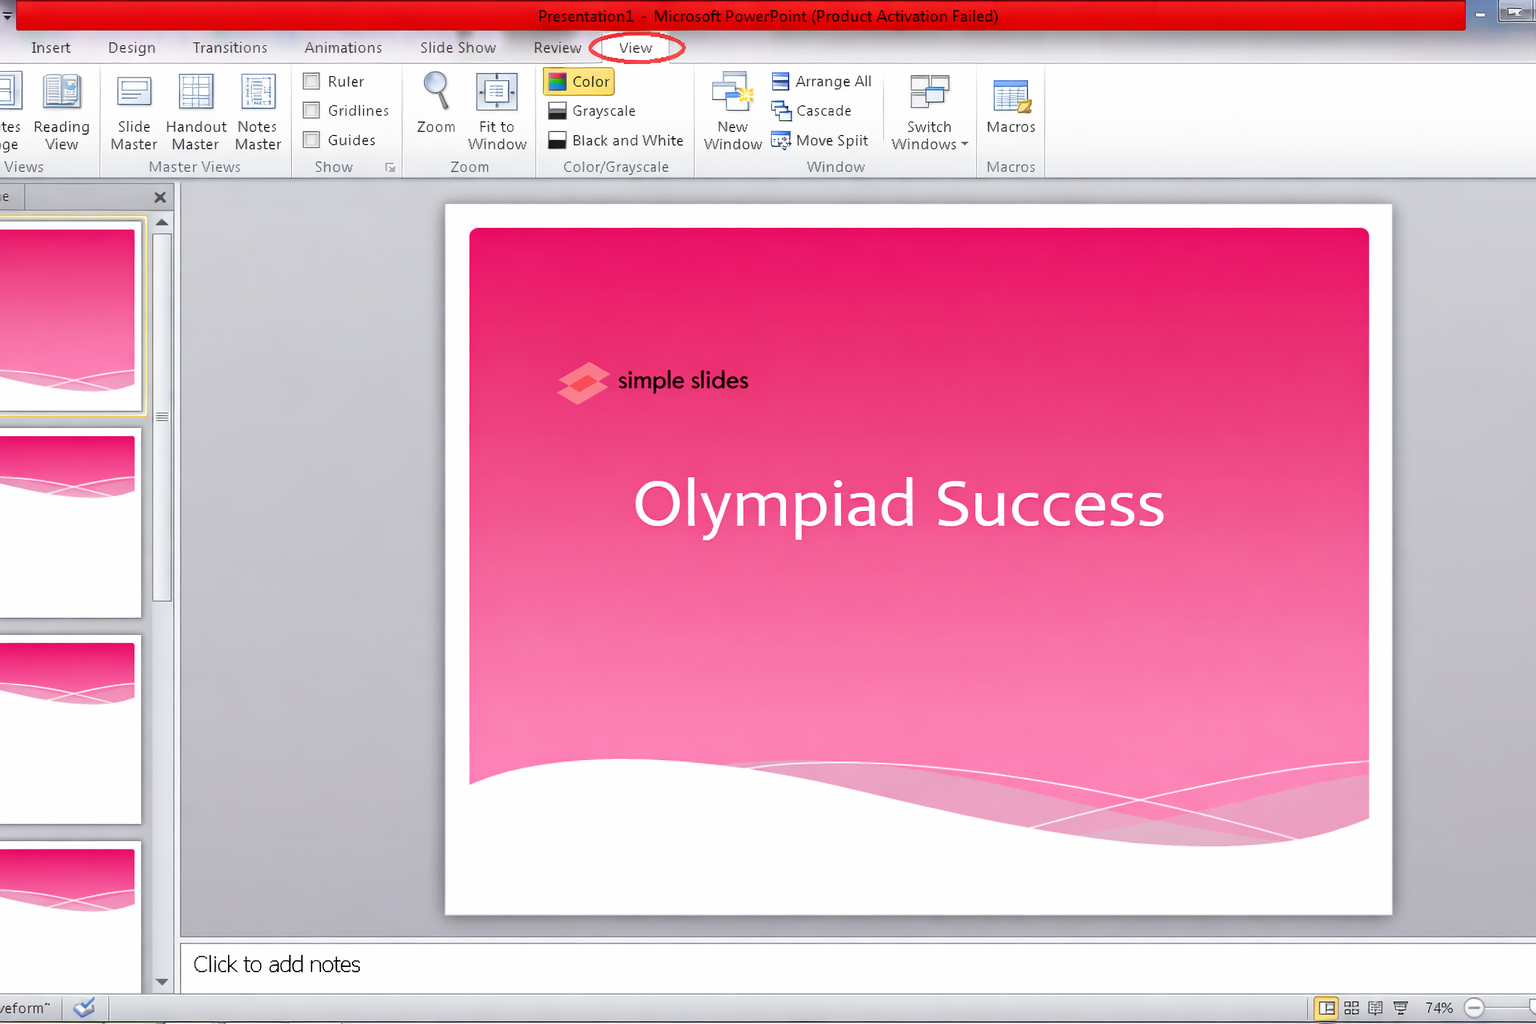1536x1024 pixels.
Task: Open the Show group dialog launcher
Action: 390,168
